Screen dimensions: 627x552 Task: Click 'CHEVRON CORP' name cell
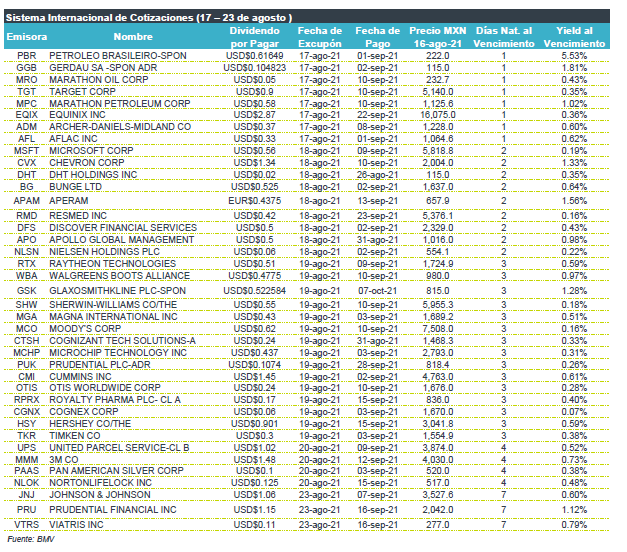pos(87,163)
